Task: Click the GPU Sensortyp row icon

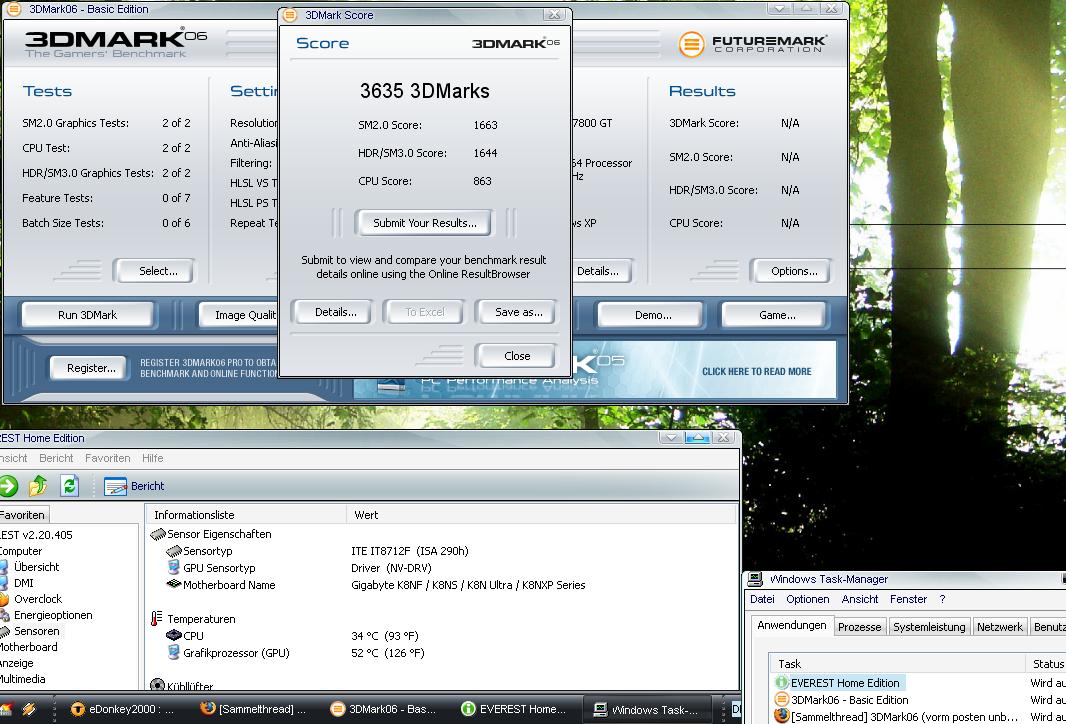Action: [173, 568]
